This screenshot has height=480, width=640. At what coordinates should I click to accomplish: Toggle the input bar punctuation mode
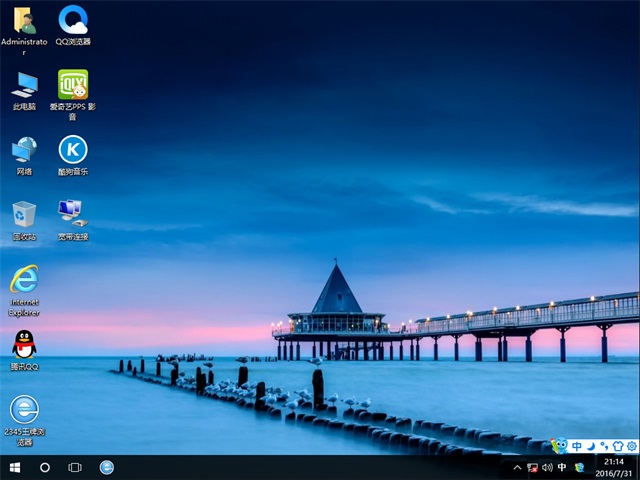pos(603,446)
